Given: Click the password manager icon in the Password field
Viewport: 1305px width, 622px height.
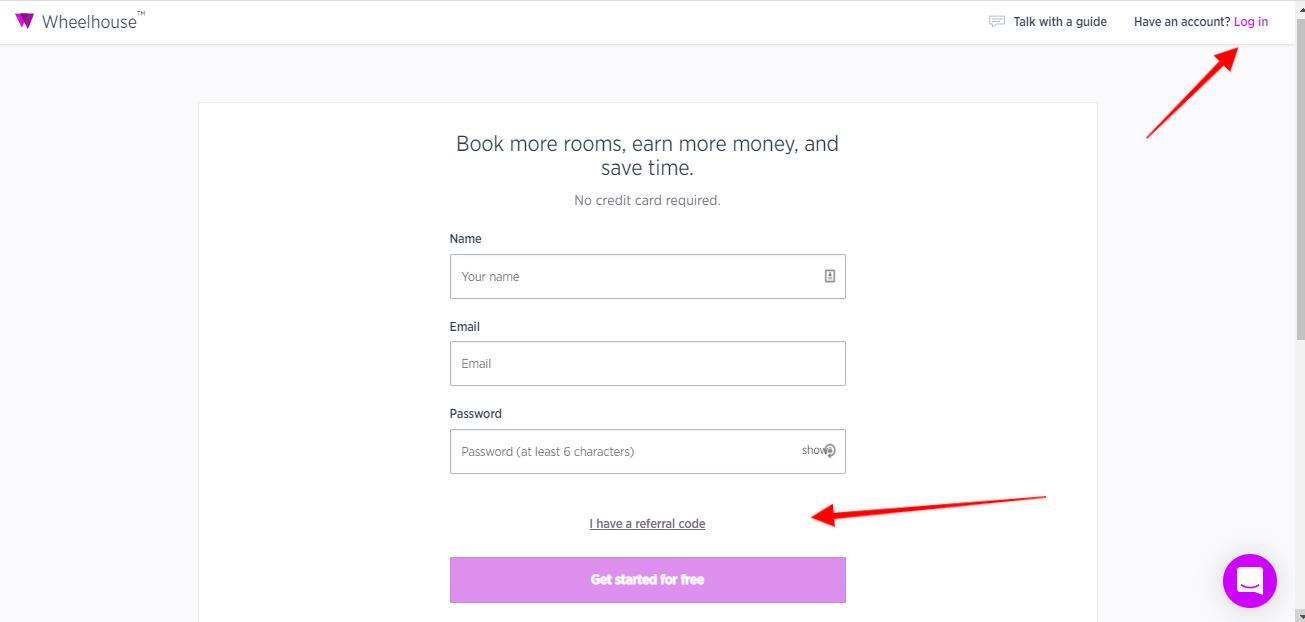Looking at the screenshot, I should point(830,451).
